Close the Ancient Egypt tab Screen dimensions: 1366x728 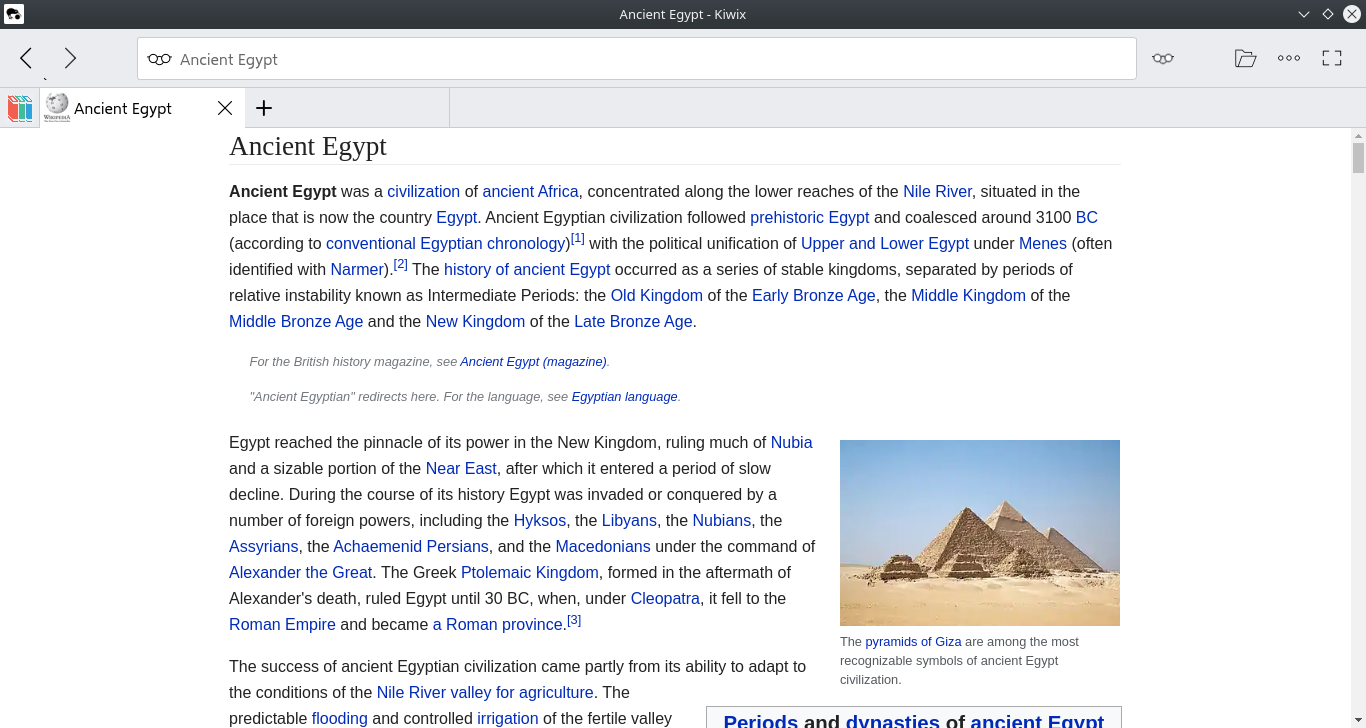click(x=225, y=108)
